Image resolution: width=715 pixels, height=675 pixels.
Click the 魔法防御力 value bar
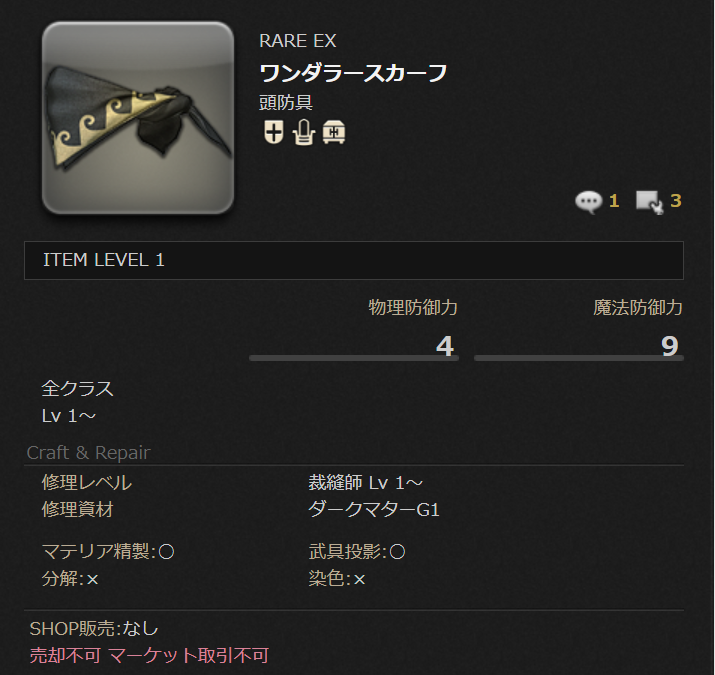pos(579,358)
